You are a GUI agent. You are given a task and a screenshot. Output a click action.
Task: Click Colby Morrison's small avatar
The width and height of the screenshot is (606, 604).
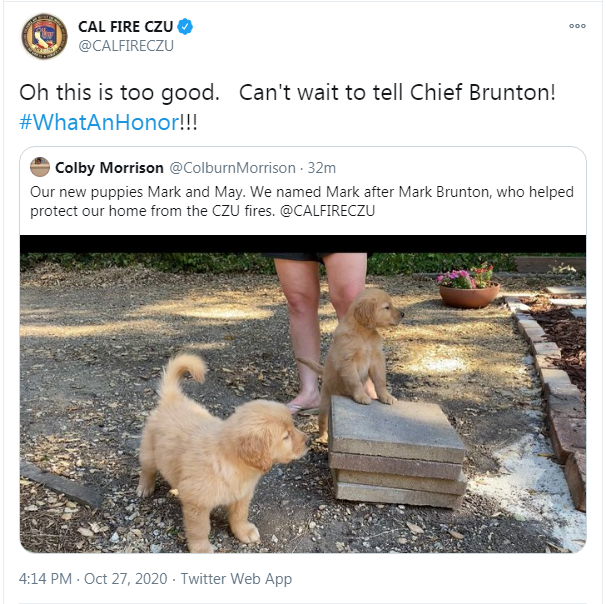40,167
